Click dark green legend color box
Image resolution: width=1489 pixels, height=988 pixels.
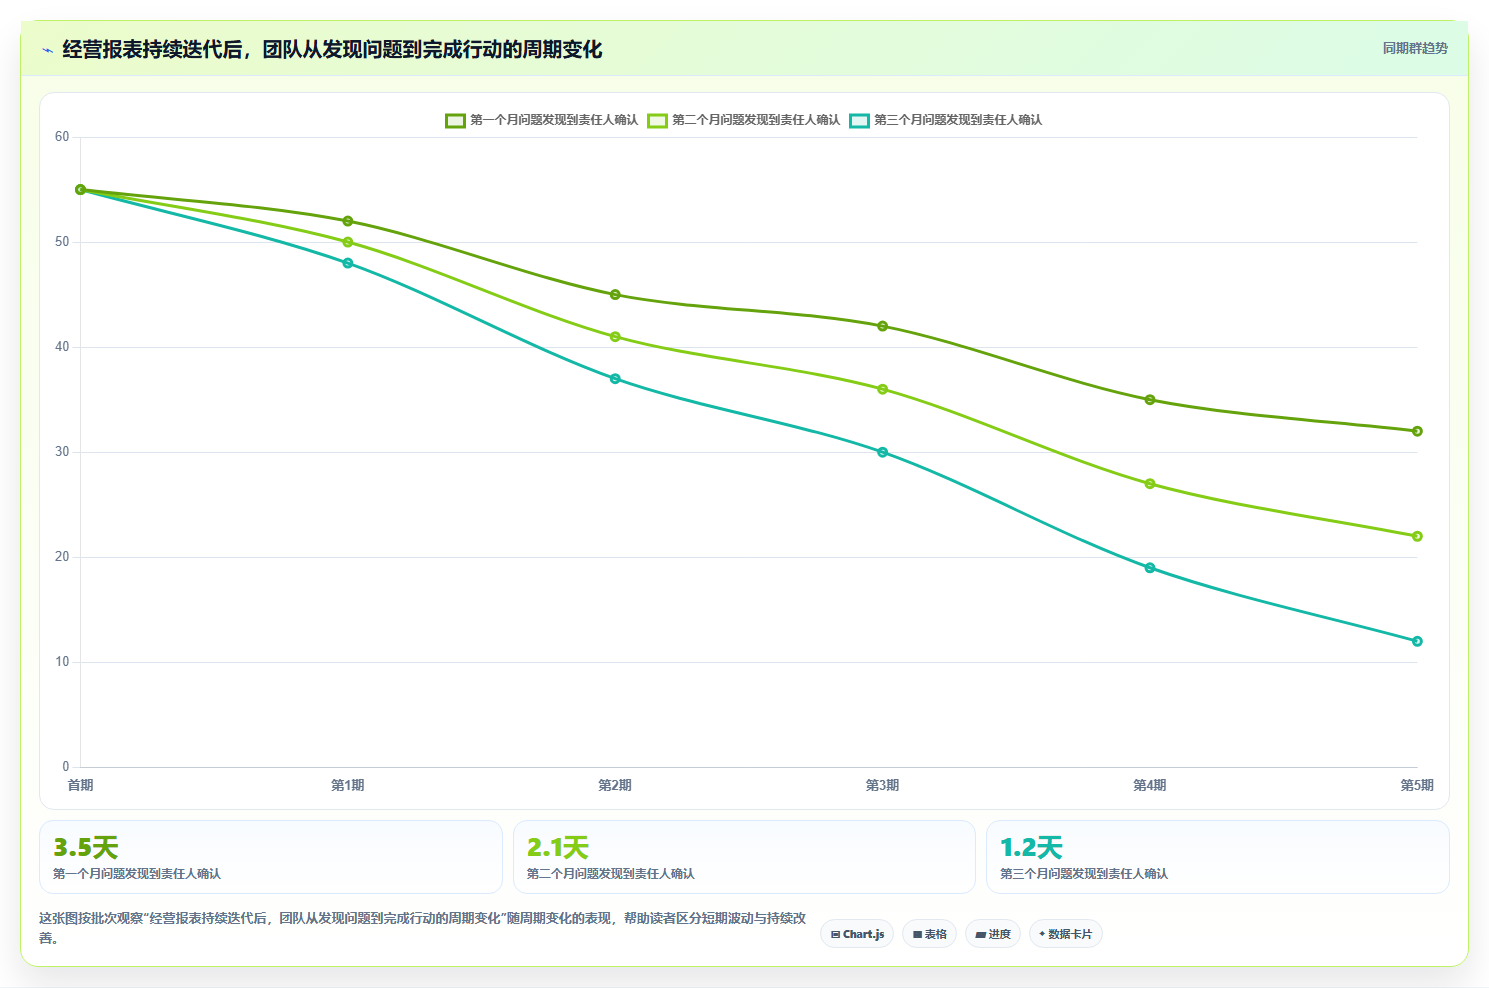coord(455,120)
